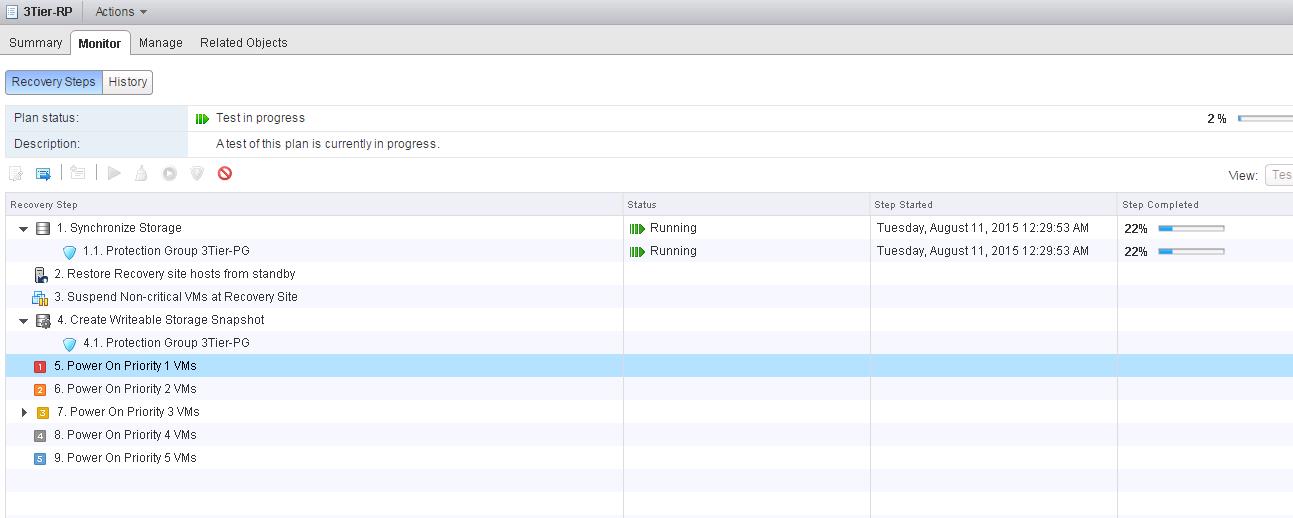The width and height of the screenshot is (1293, 518).
Task: Click the Cleanup broom toolbar icon
Action: coord(141,173)
